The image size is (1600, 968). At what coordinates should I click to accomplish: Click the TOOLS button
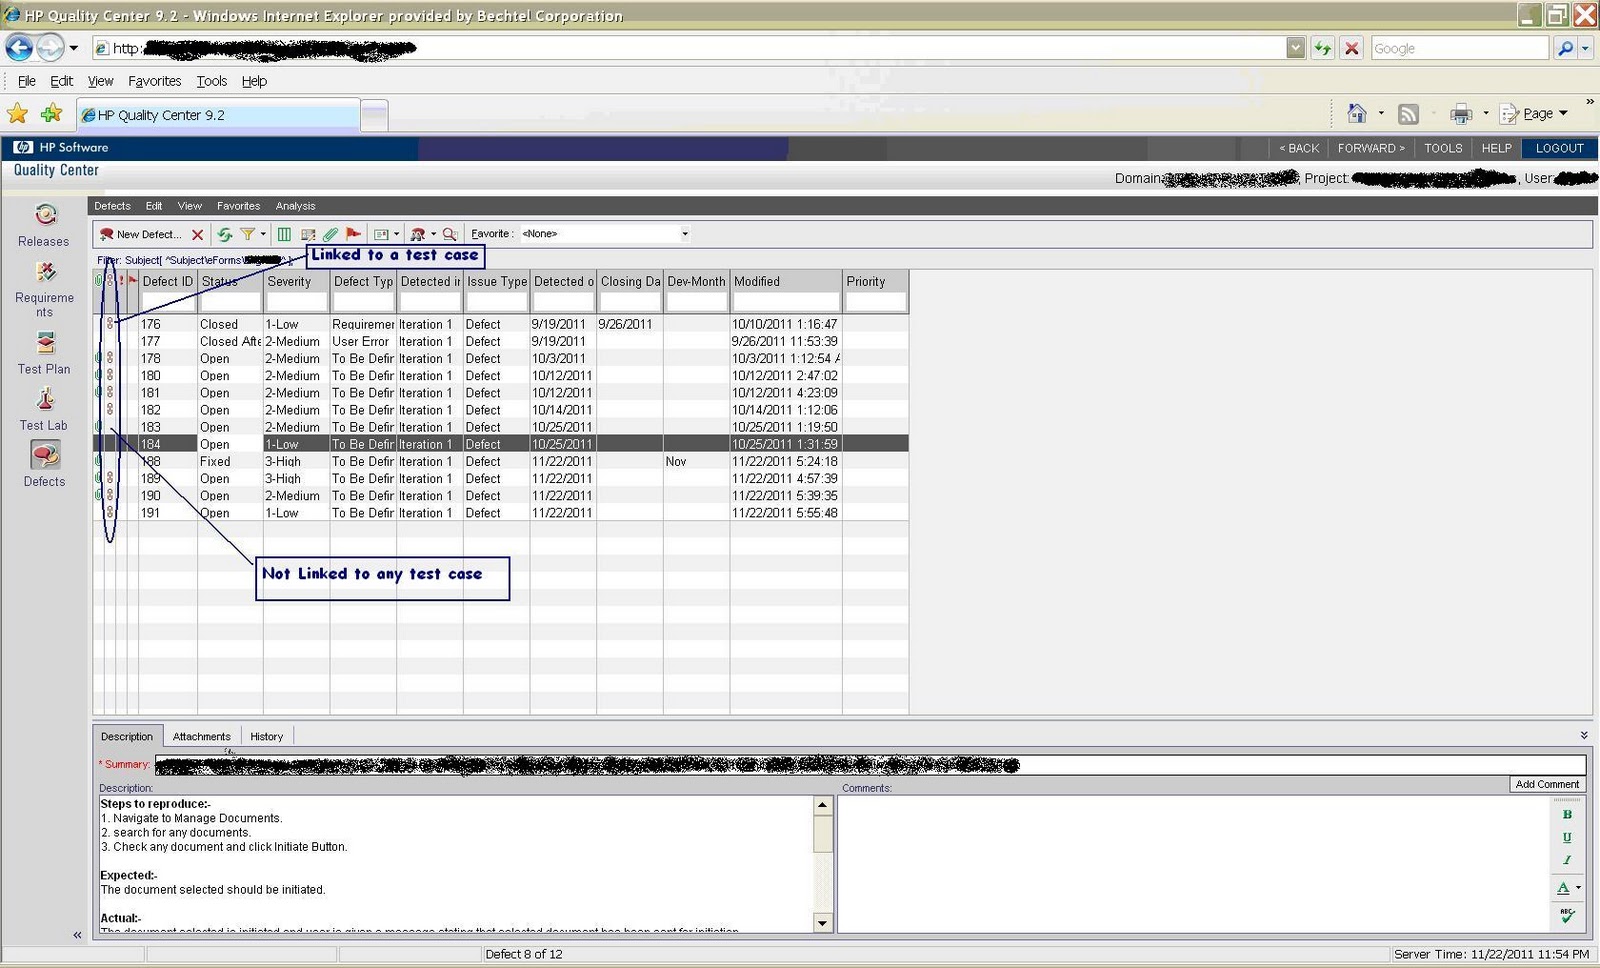[x=1443, y=148]
